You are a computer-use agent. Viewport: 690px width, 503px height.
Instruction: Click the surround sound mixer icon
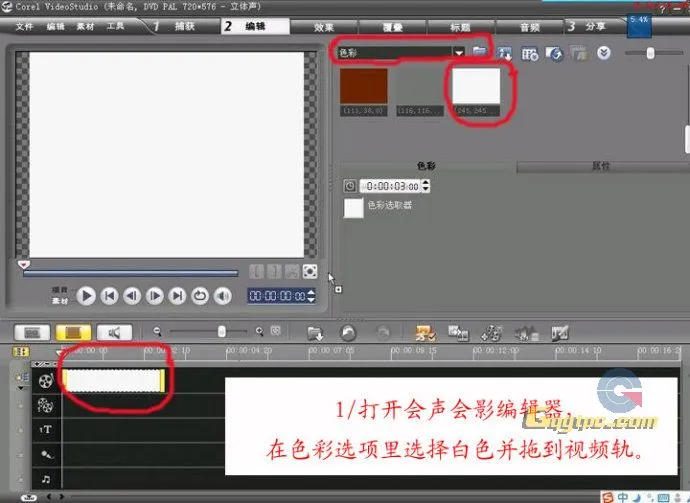coord(526,333)
